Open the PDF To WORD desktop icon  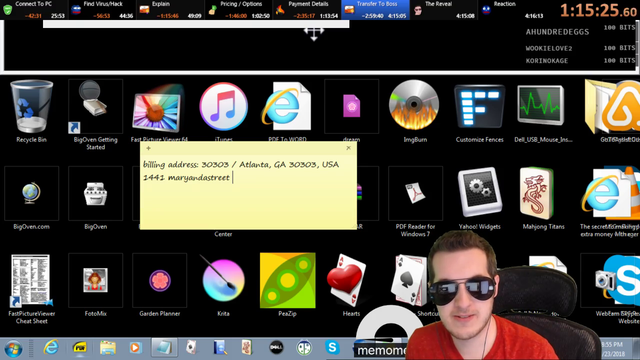287,111
